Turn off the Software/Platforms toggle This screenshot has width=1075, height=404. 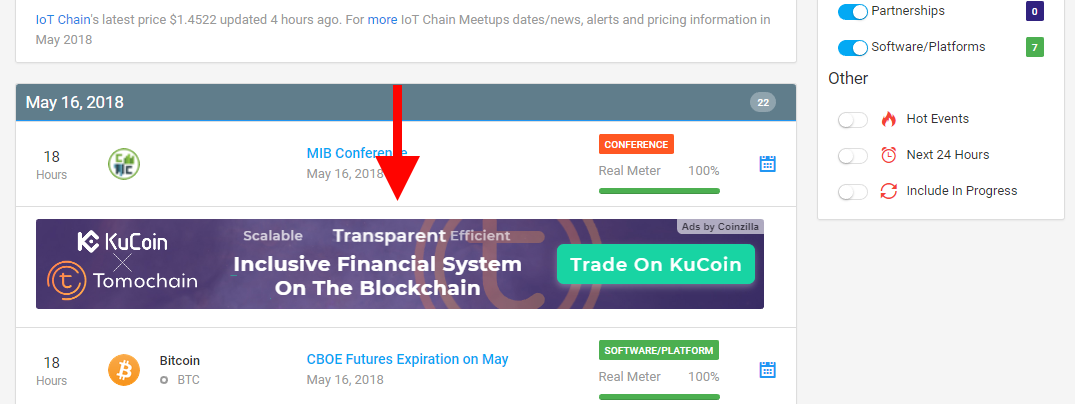click(x=853, y=47)
